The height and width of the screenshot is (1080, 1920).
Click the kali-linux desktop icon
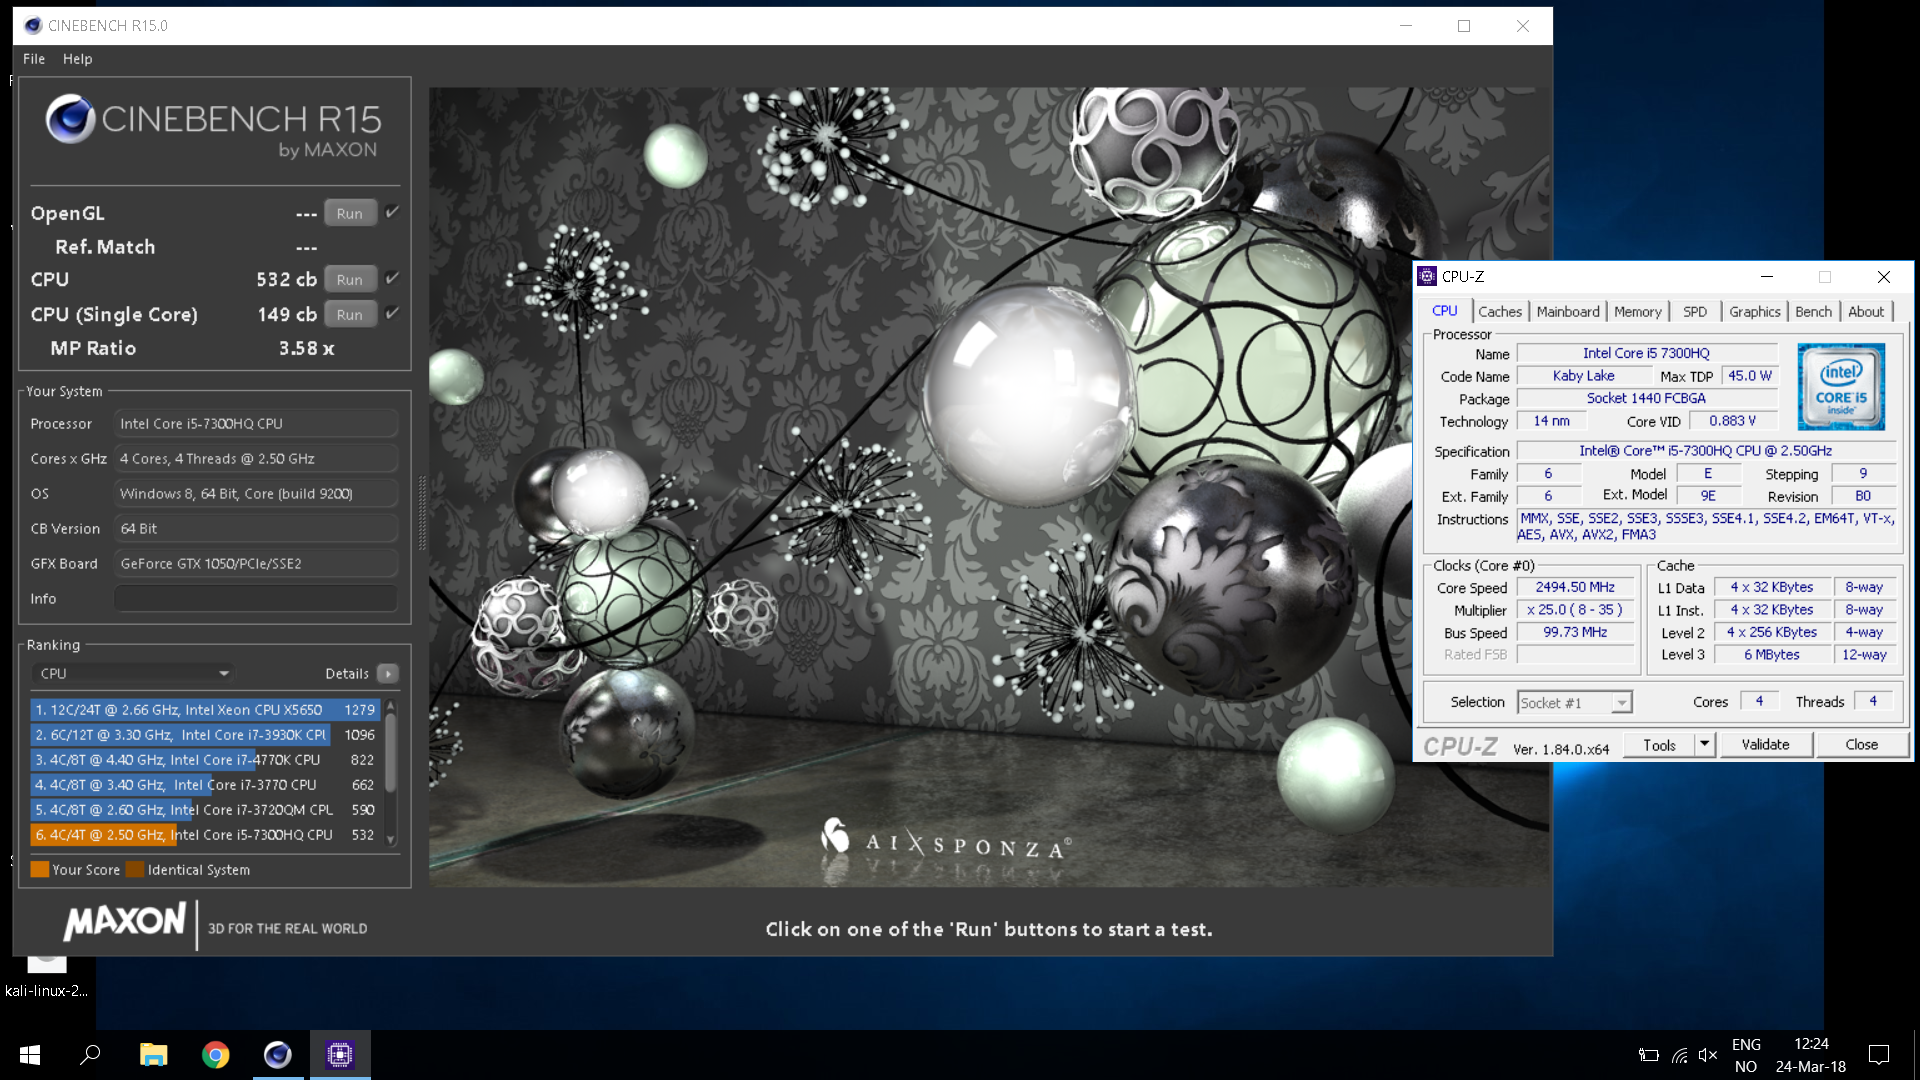pyautogui.click(x=46, y=975)
